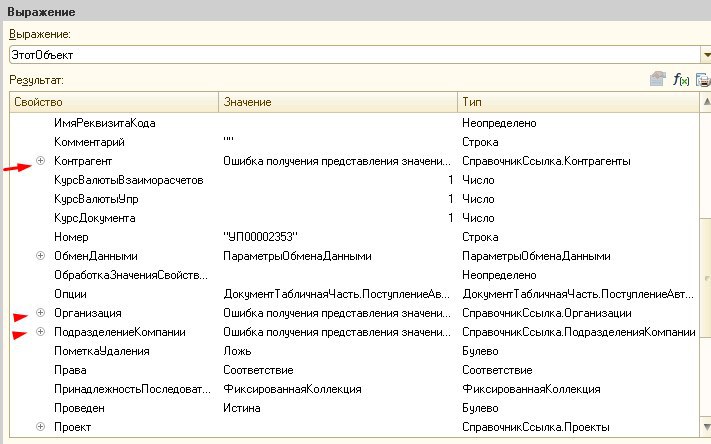
Task: Click the СправочникСсылка.Организации type cell
Action: [x=547, y=313]
